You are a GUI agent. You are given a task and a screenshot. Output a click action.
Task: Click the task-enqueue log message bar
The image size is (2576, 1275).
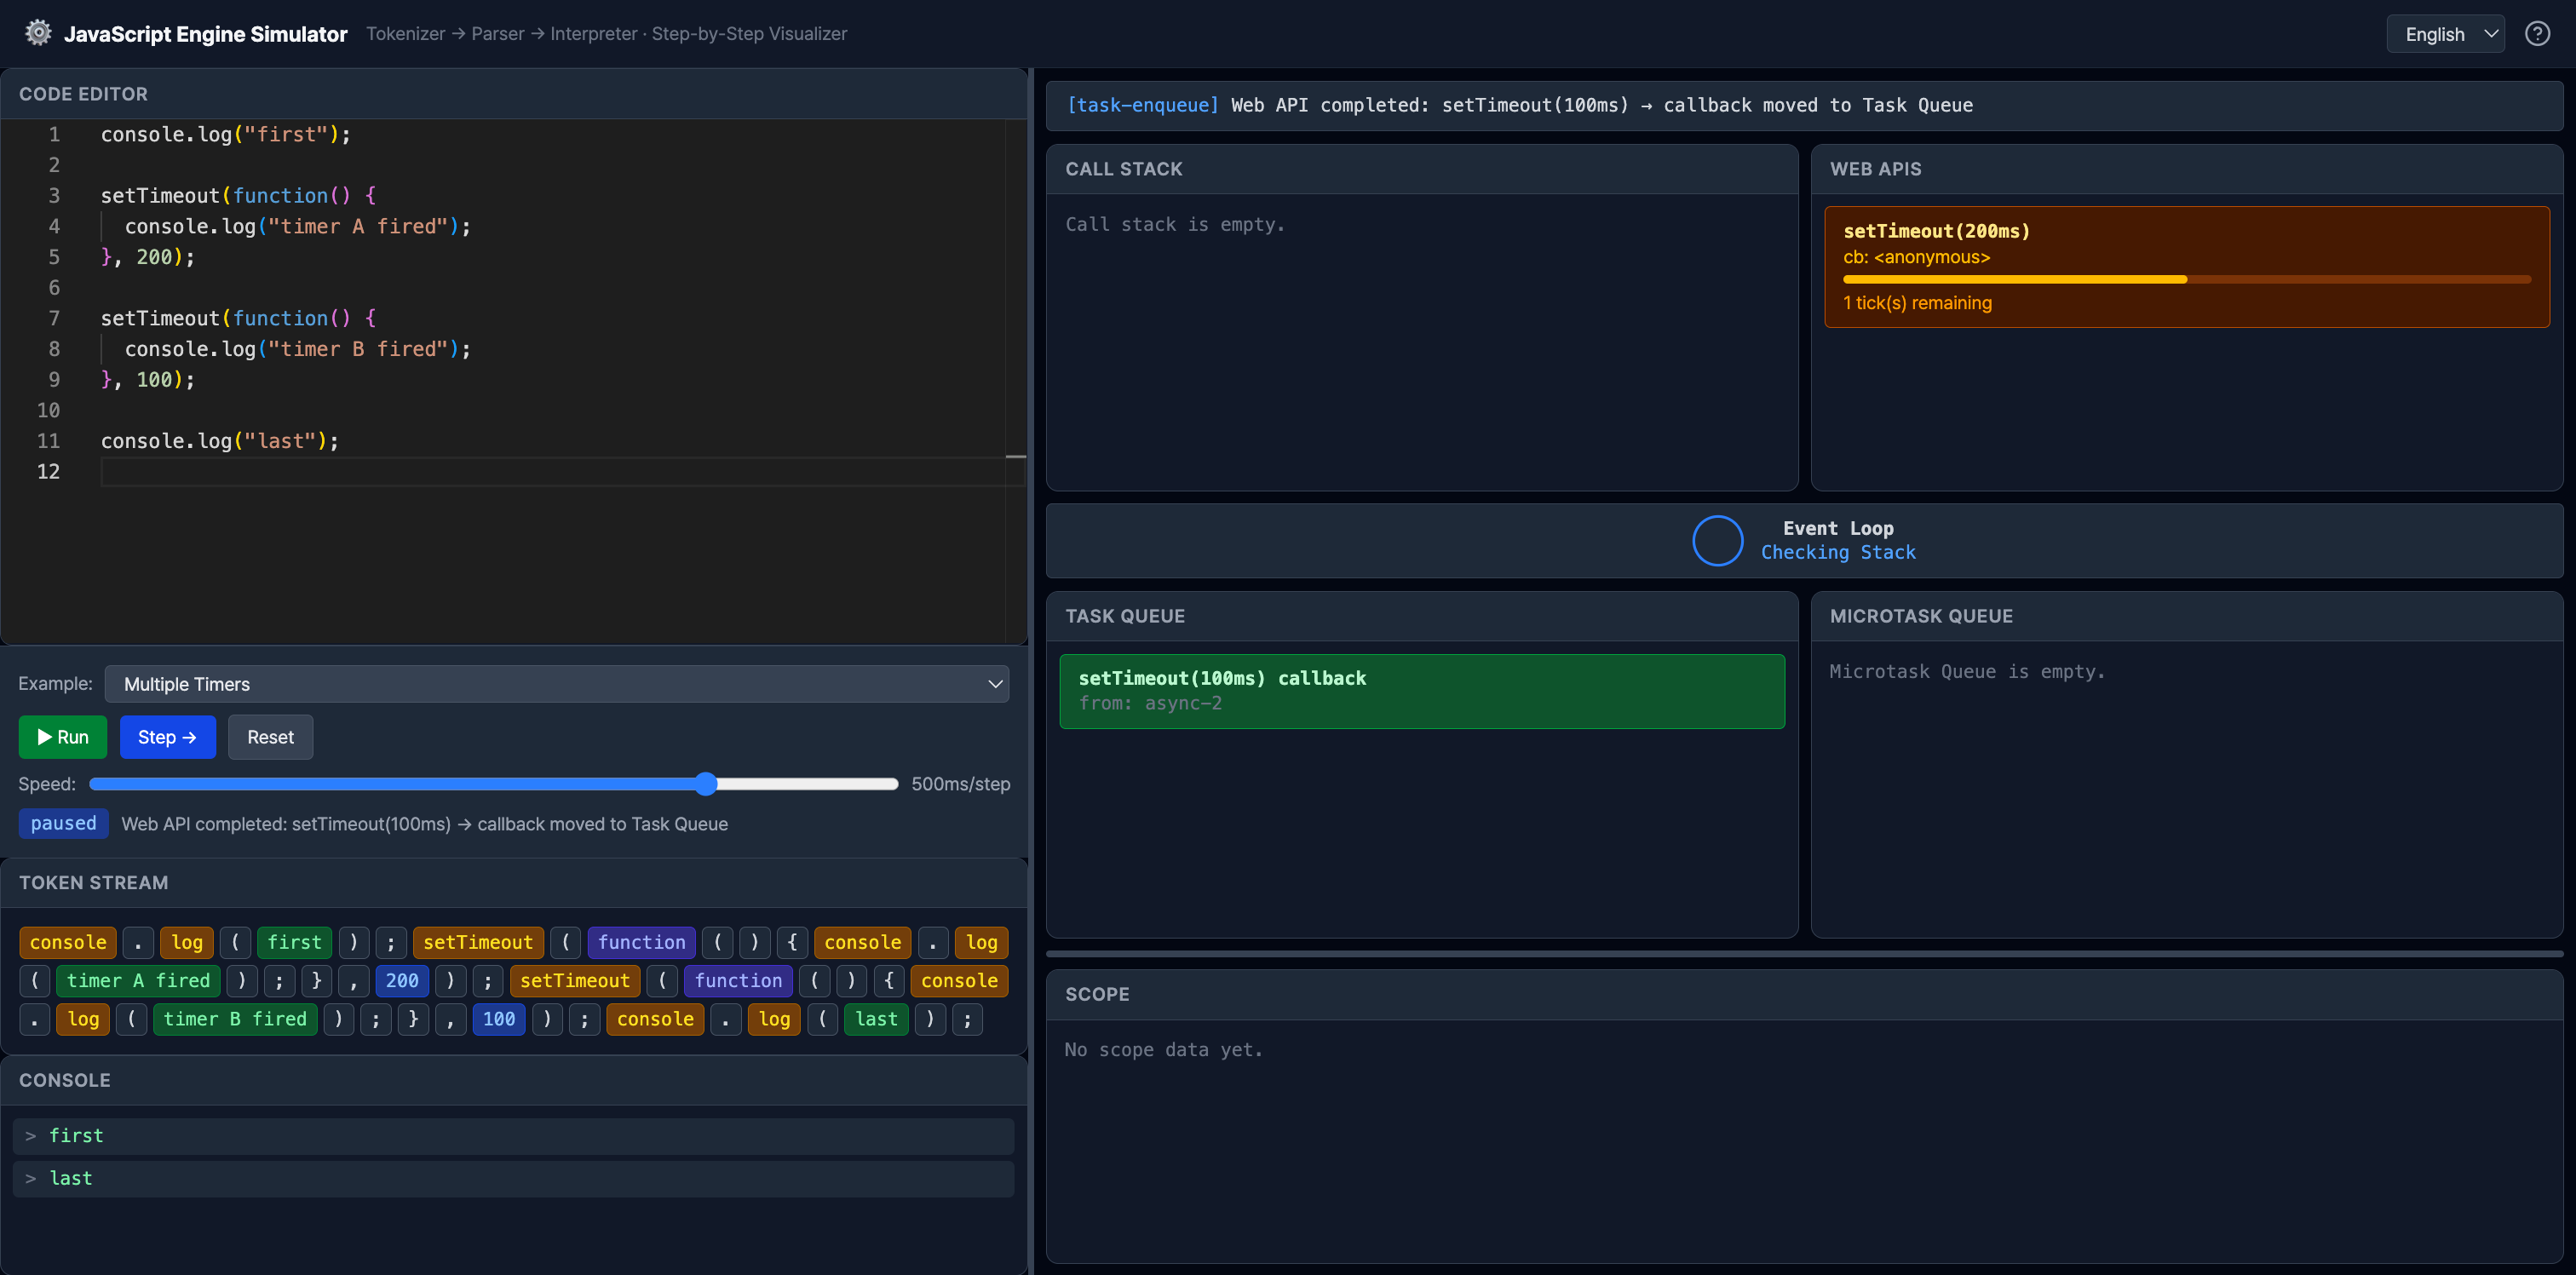click(1803, 105)
